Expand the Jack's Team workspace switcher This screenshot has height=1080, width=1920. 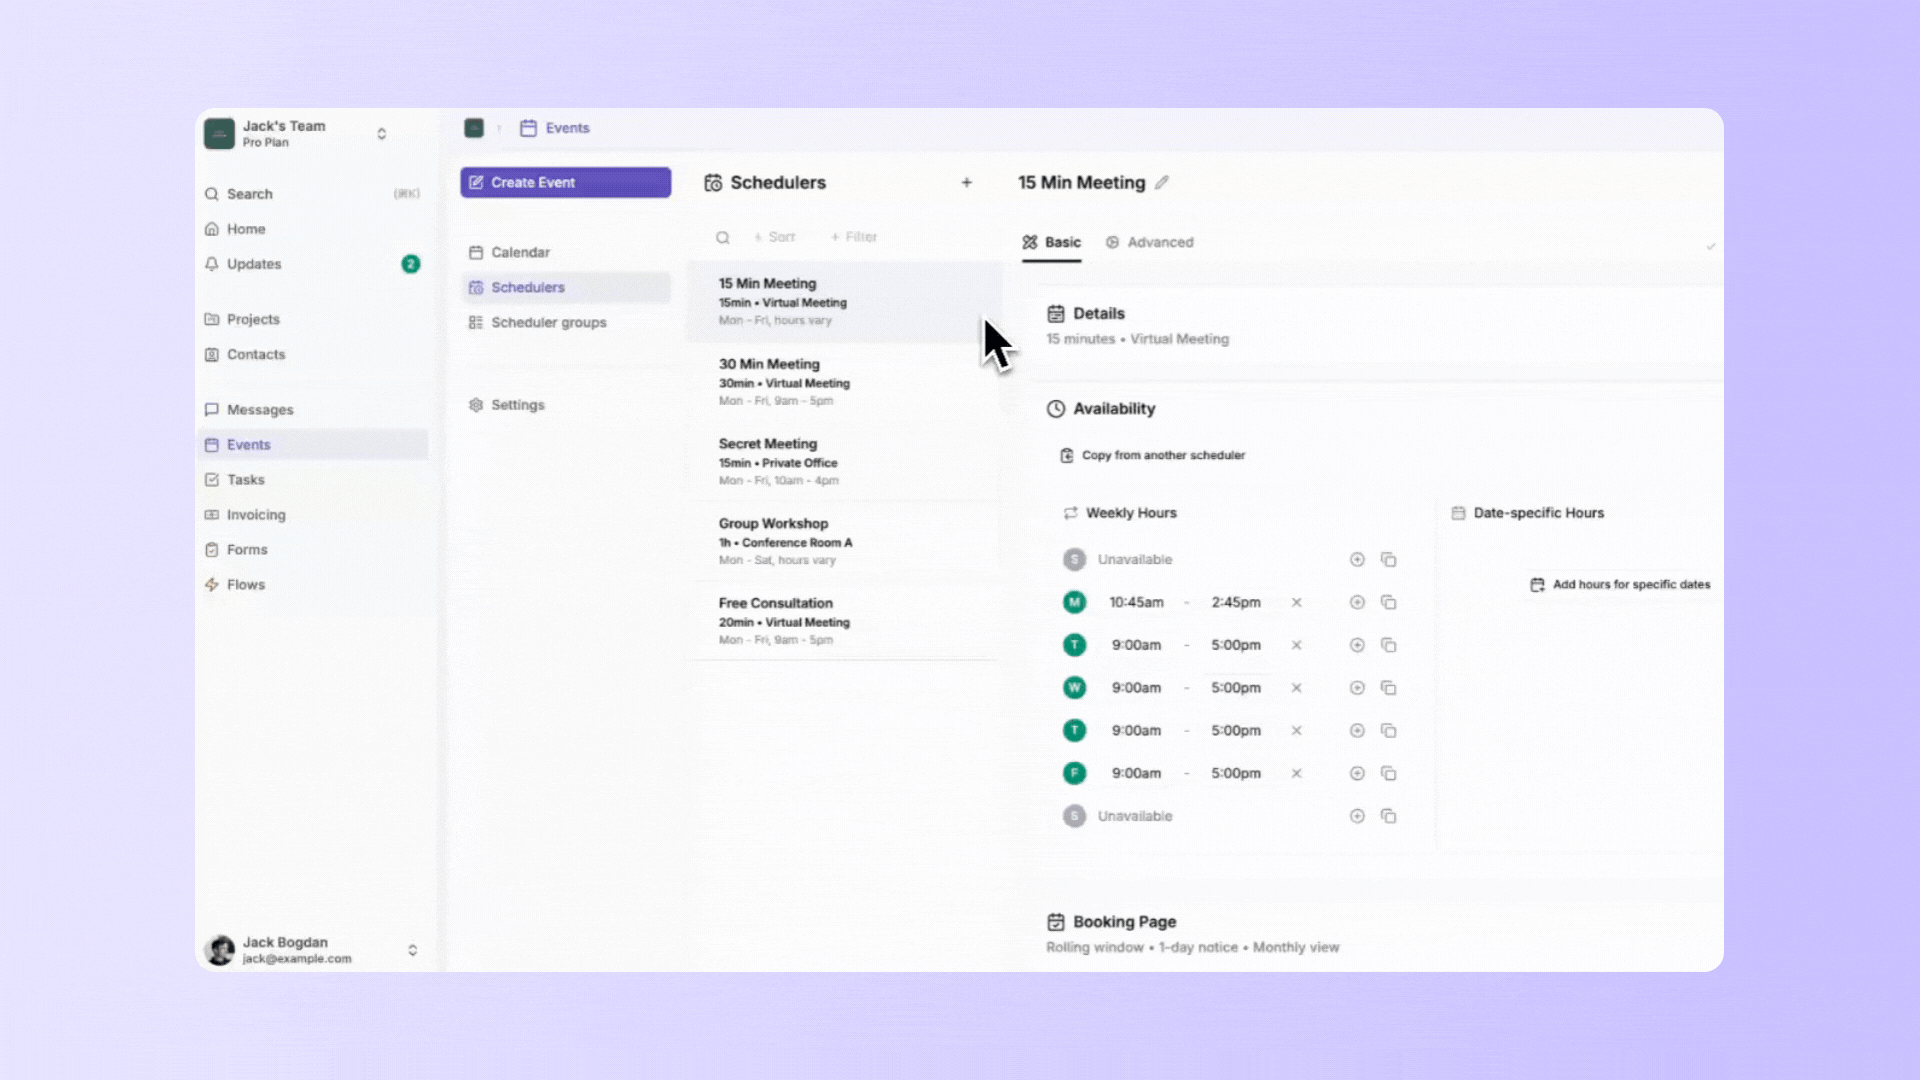coord(381,134)
